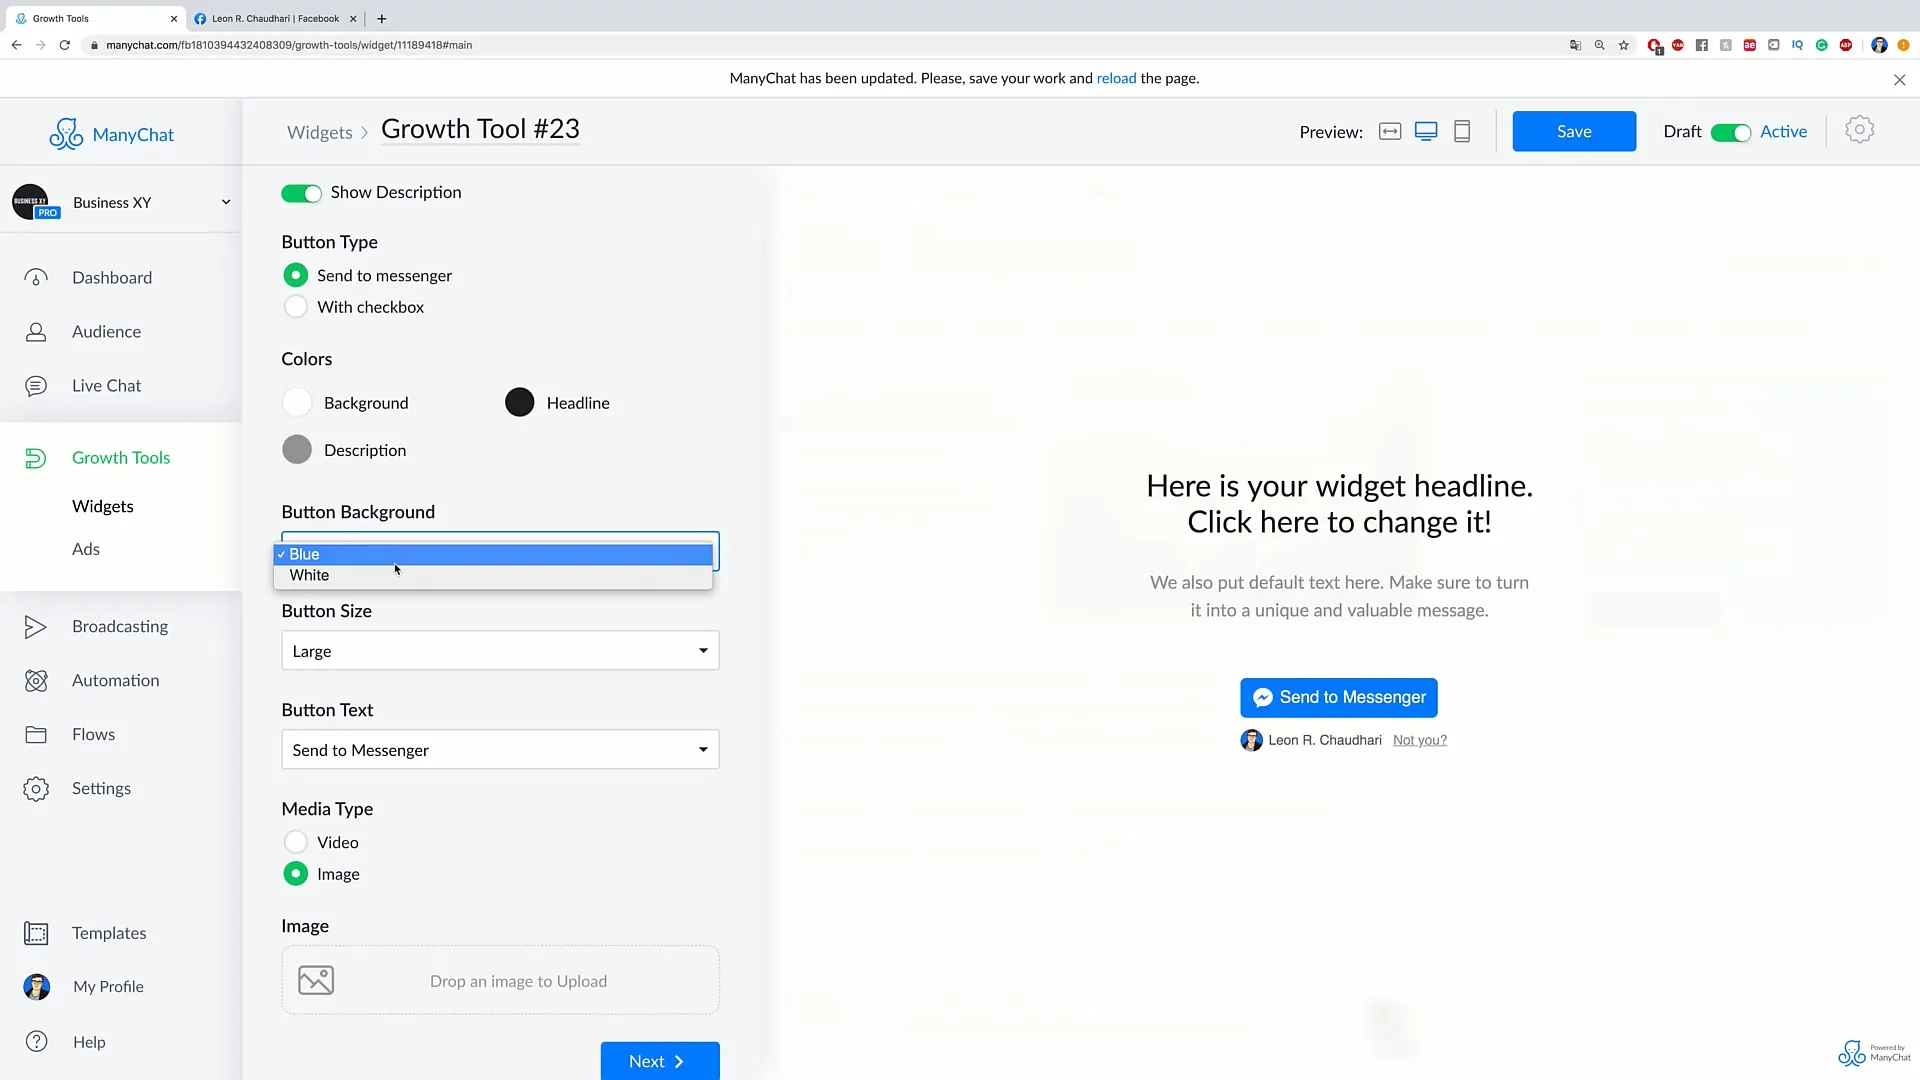Image resolution: width=1920 pixels, height=1080 pixels.
Task: Choose White in Button Background list
Action: pos(493,575)
